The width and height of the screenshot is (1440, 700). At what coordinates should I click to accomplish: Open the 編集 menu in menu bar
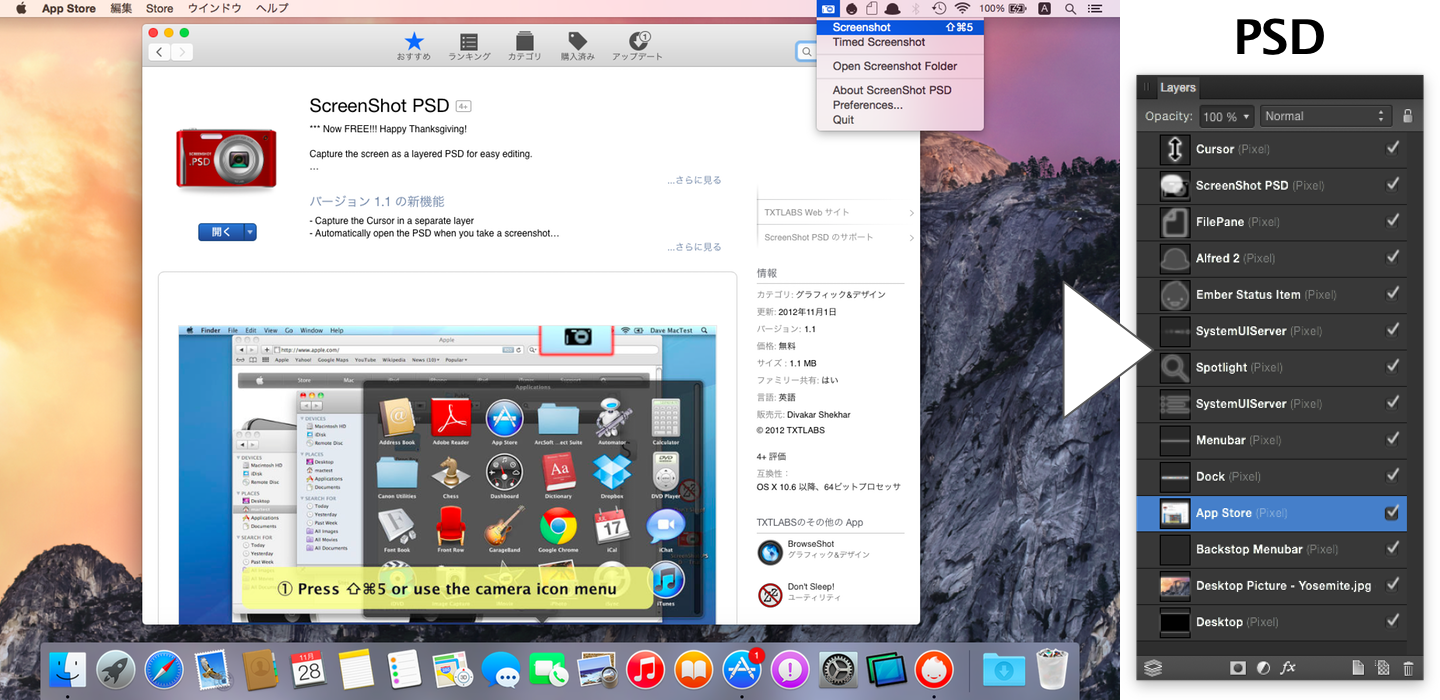[x=121, y=8]
